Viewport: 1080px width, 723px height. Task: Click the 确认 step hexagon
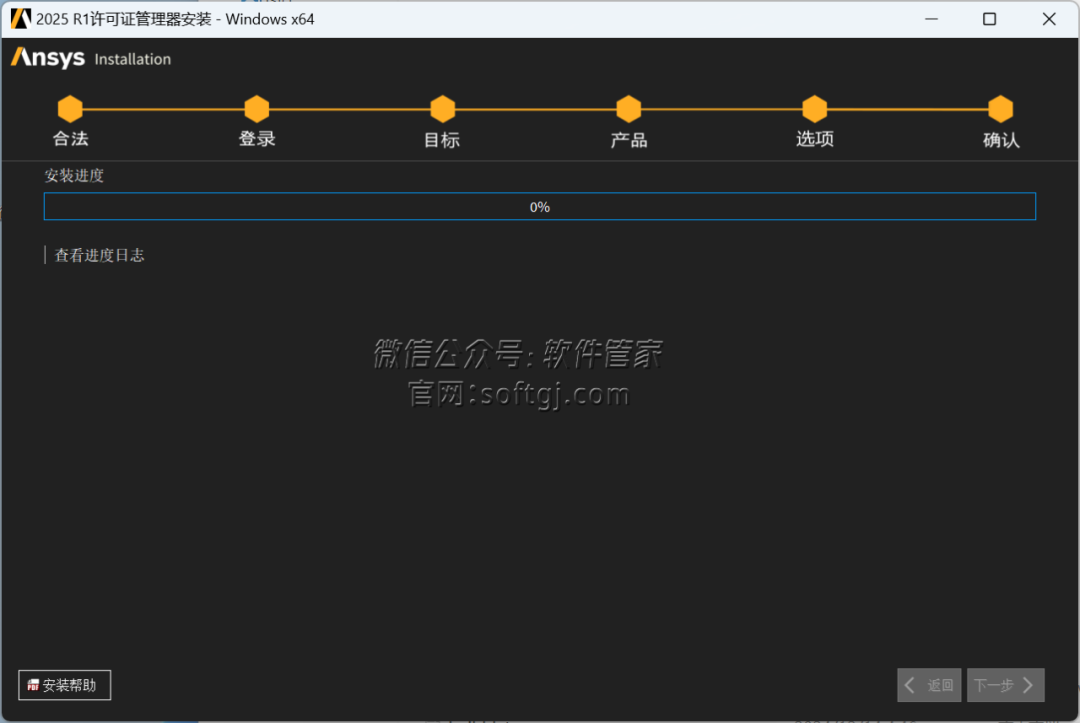coord(1001,109)
